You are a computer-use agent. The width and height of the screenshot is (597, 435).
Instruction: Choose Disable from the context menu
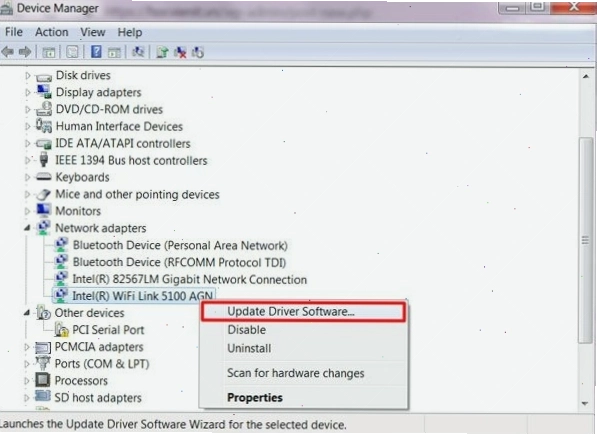[303, 330]
